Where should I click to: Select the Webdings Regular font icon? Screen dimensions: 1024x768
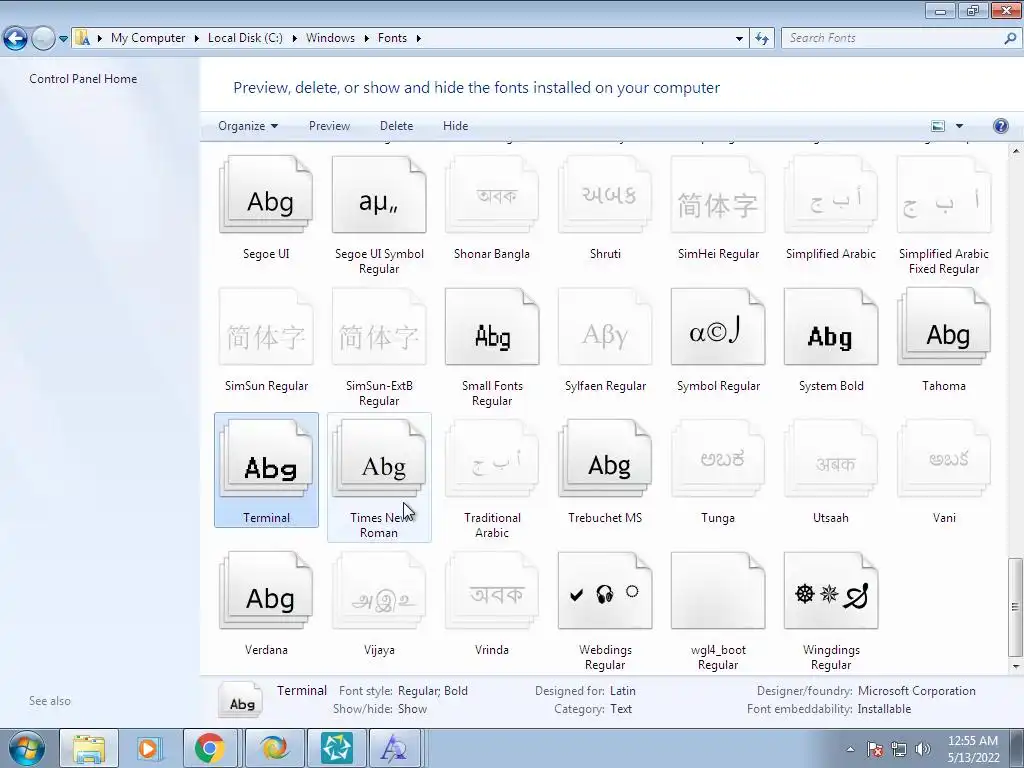pyautogui.click(x=605, y=590)
